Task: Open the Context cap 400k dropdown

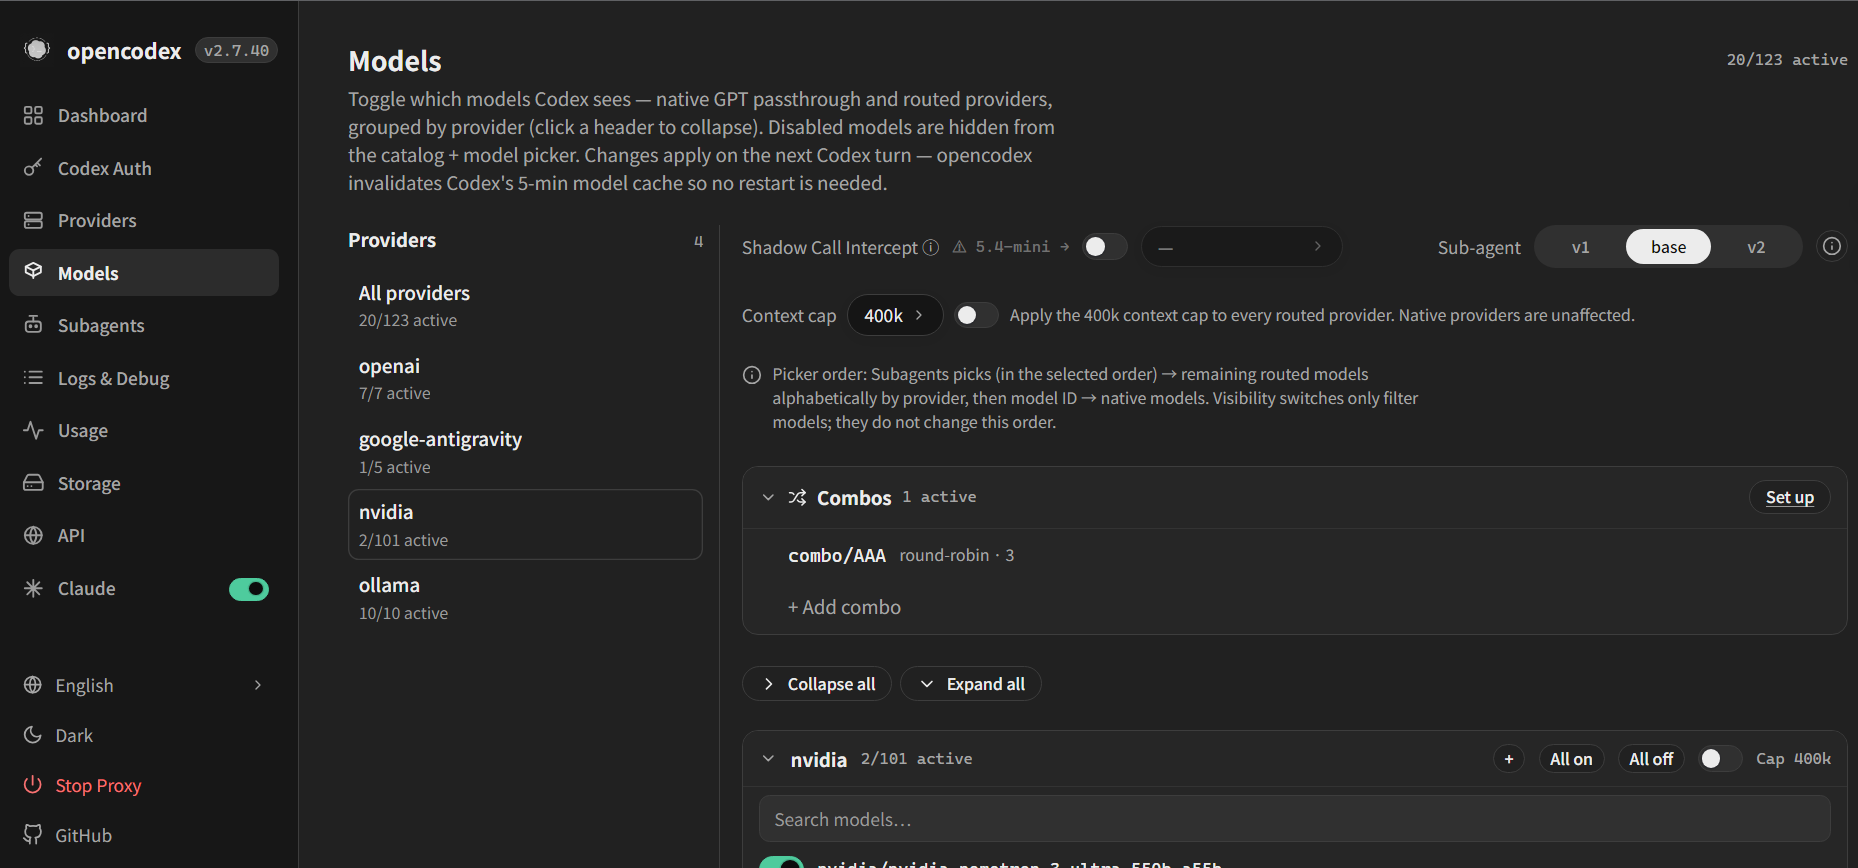Action: coord(895,315)
